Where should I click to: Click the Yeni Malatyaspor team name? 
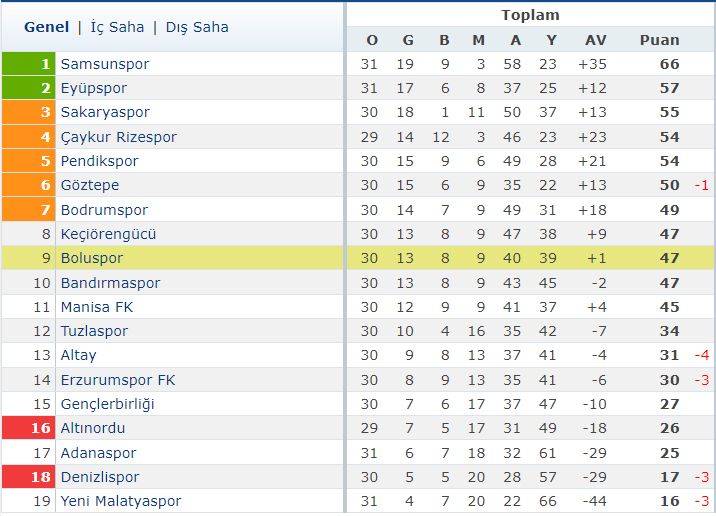[x=121, y=501]
